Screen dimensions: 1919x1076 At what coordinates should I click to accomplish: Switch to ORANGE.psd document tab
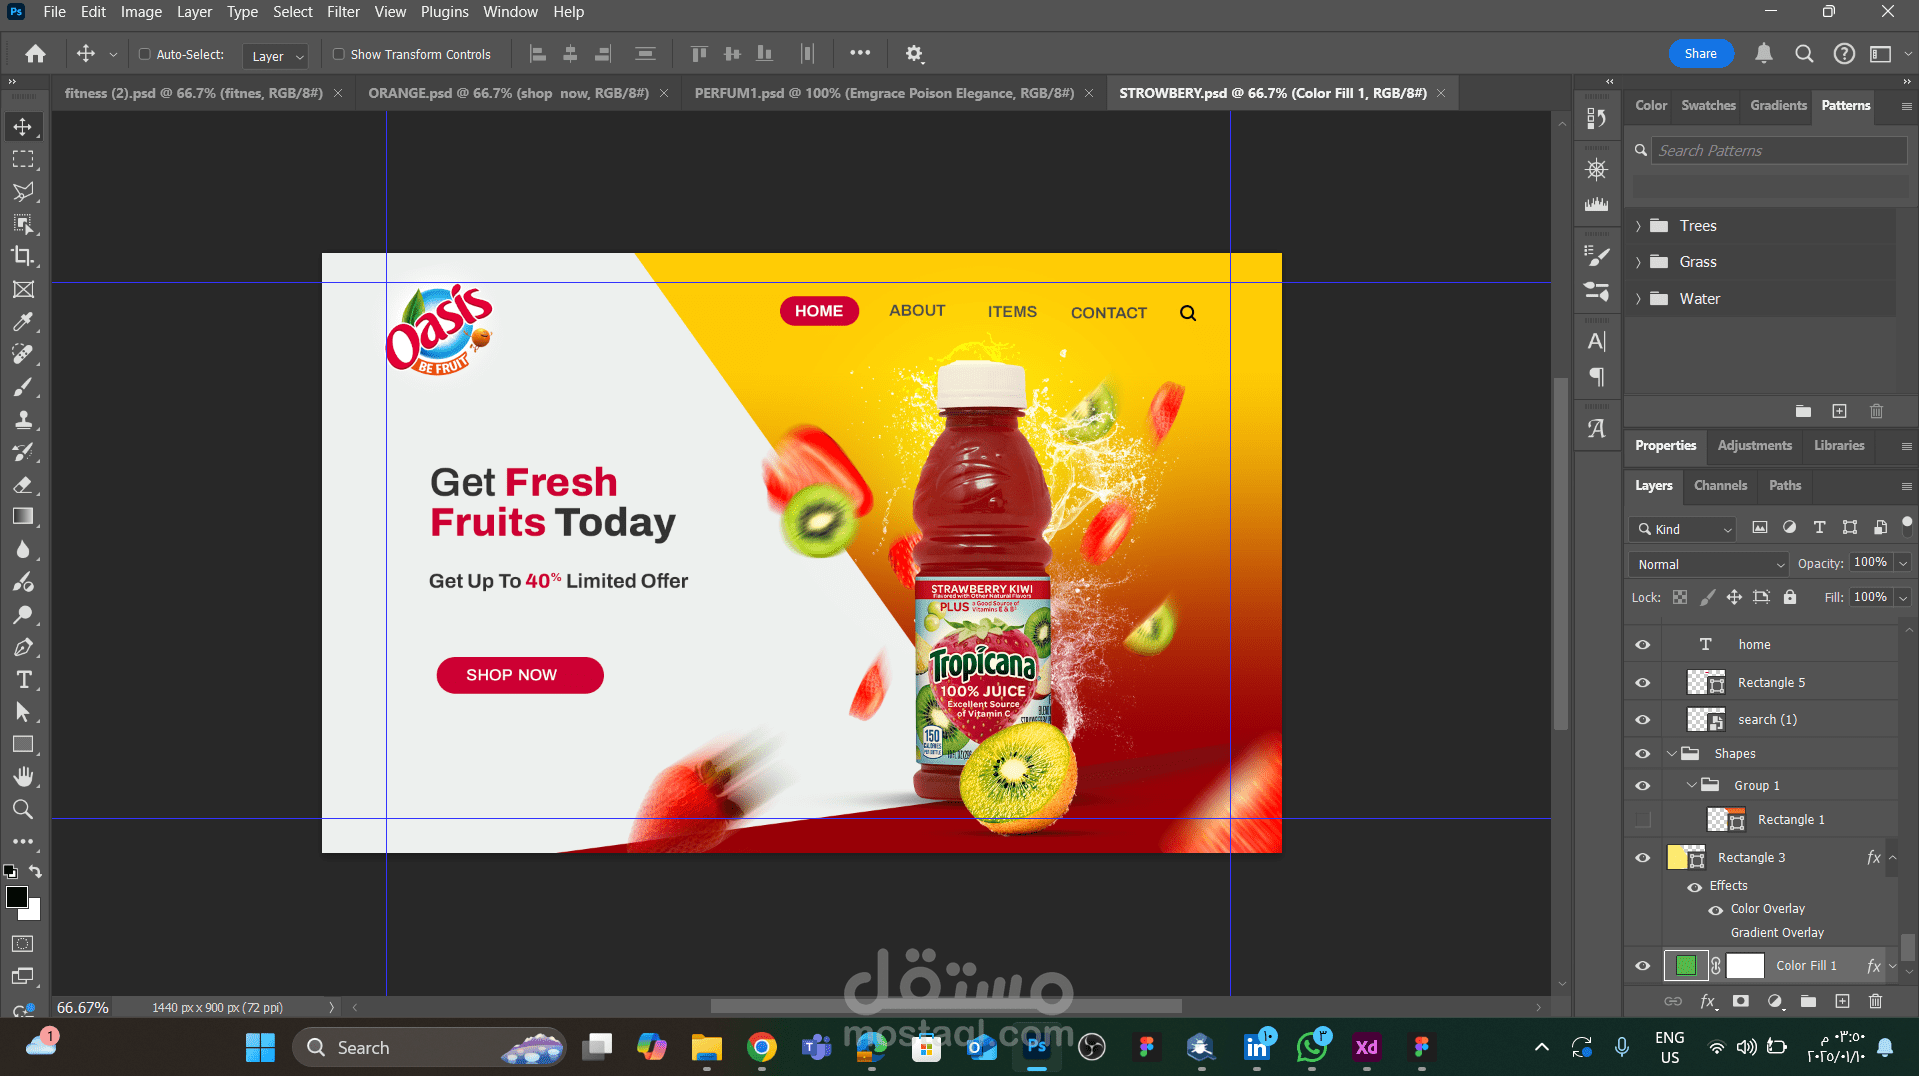tap(508, 93)
